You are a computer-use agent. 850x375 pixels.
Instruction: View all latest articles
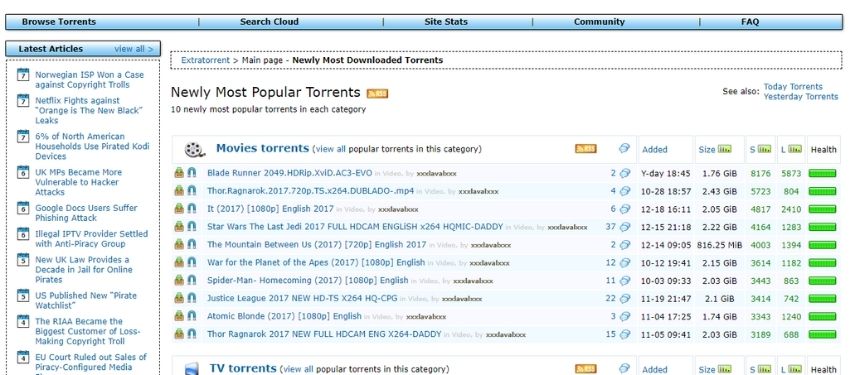[x=133, y=49]
